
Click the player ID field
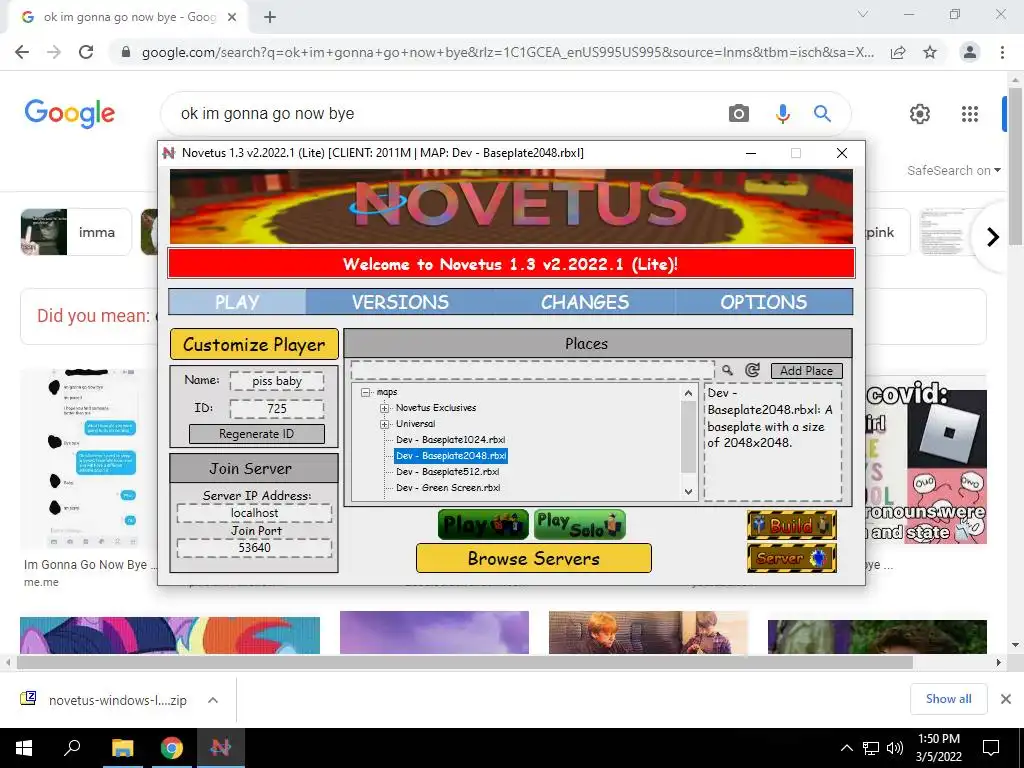277,409
